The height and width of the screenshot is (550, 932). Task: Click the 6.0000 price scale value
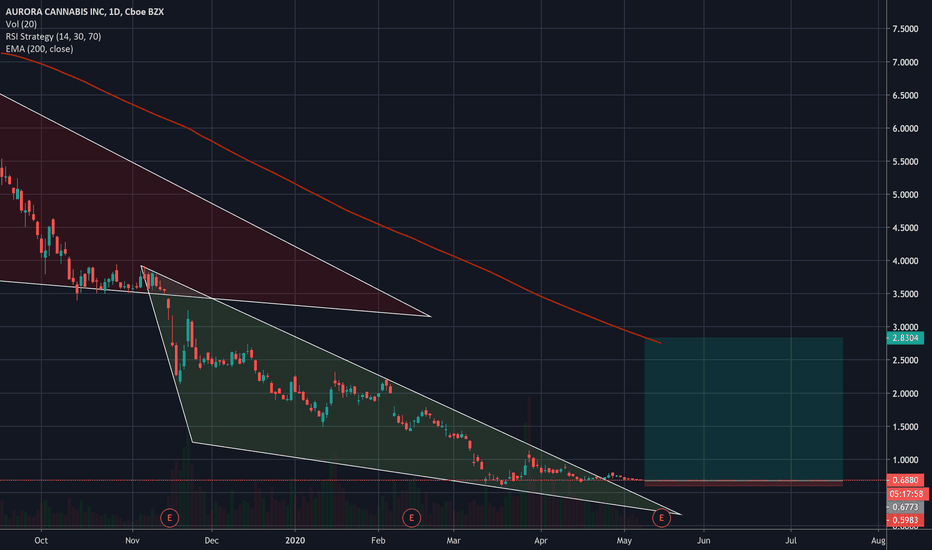pos(905,128)
